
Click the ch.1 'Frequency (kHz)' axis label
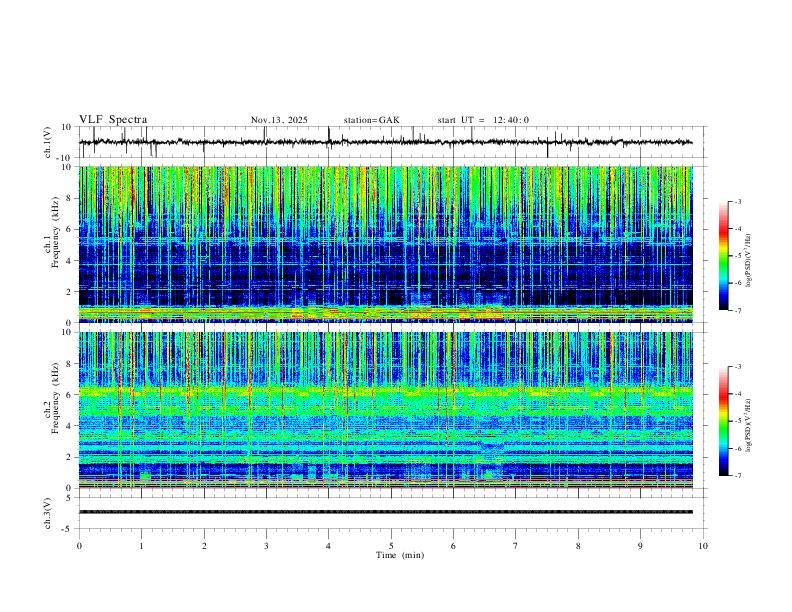pyautogui.click(x=55, y=233)
